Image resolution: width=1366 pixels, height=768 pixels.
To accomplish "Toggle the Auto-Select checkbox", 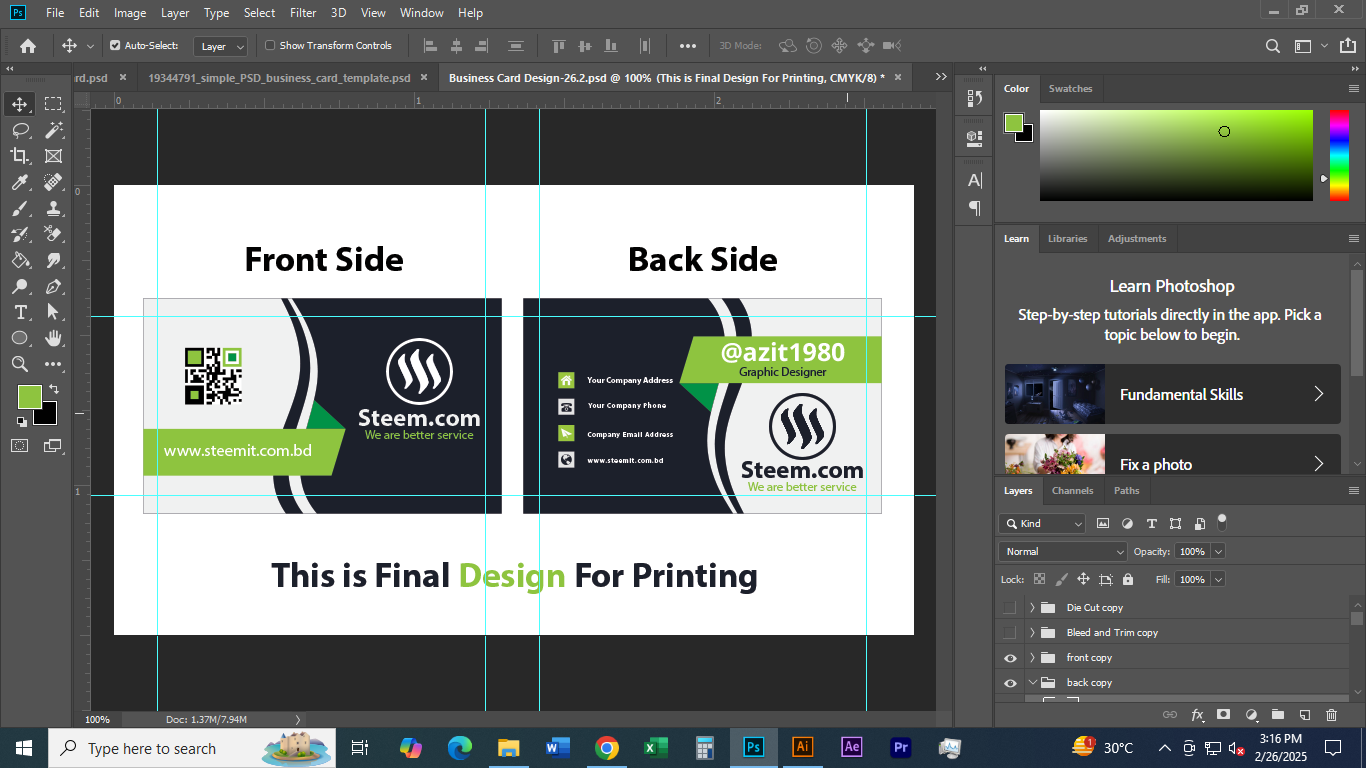I will tap(115, 46).
